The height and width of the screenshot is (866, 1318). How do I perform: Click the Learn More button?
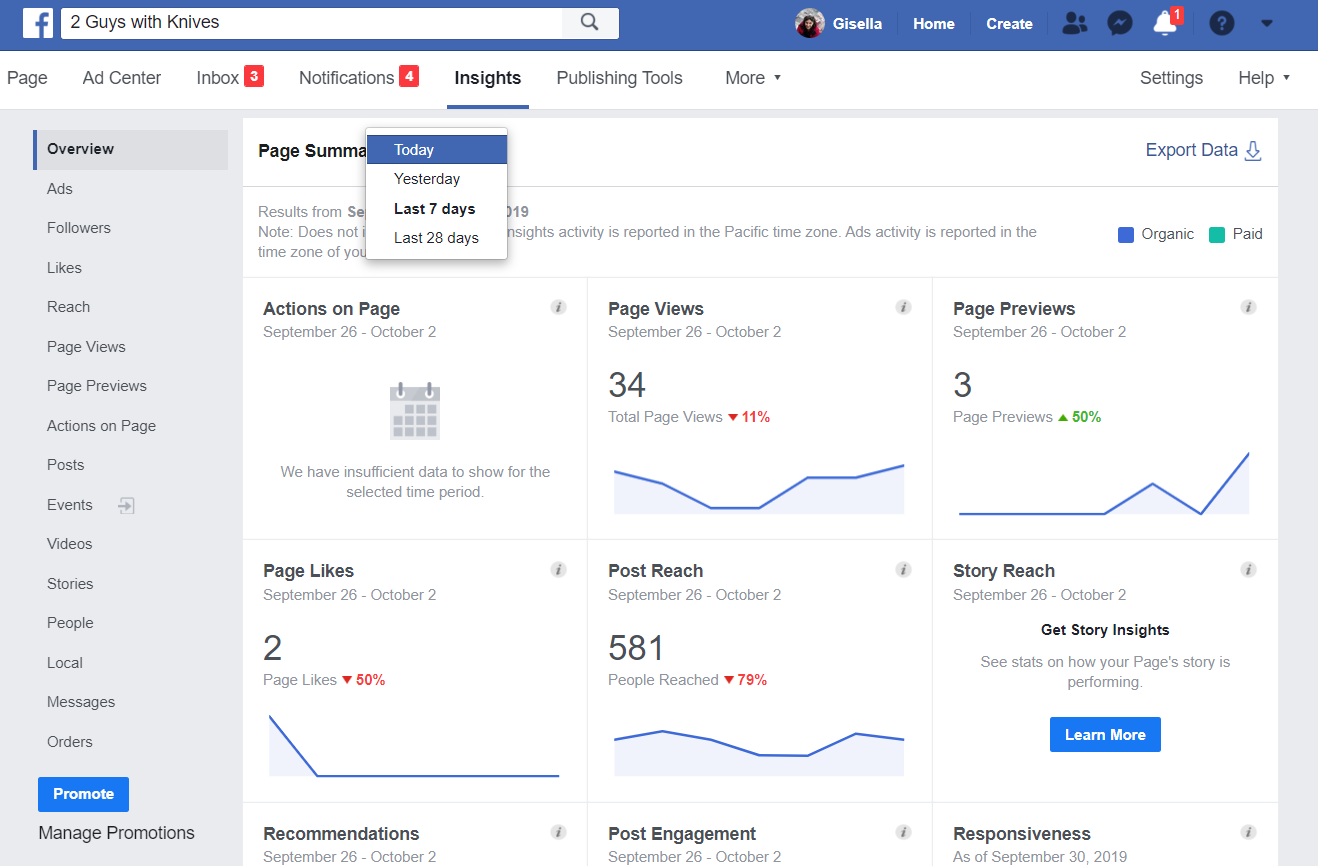(1105, 735)
